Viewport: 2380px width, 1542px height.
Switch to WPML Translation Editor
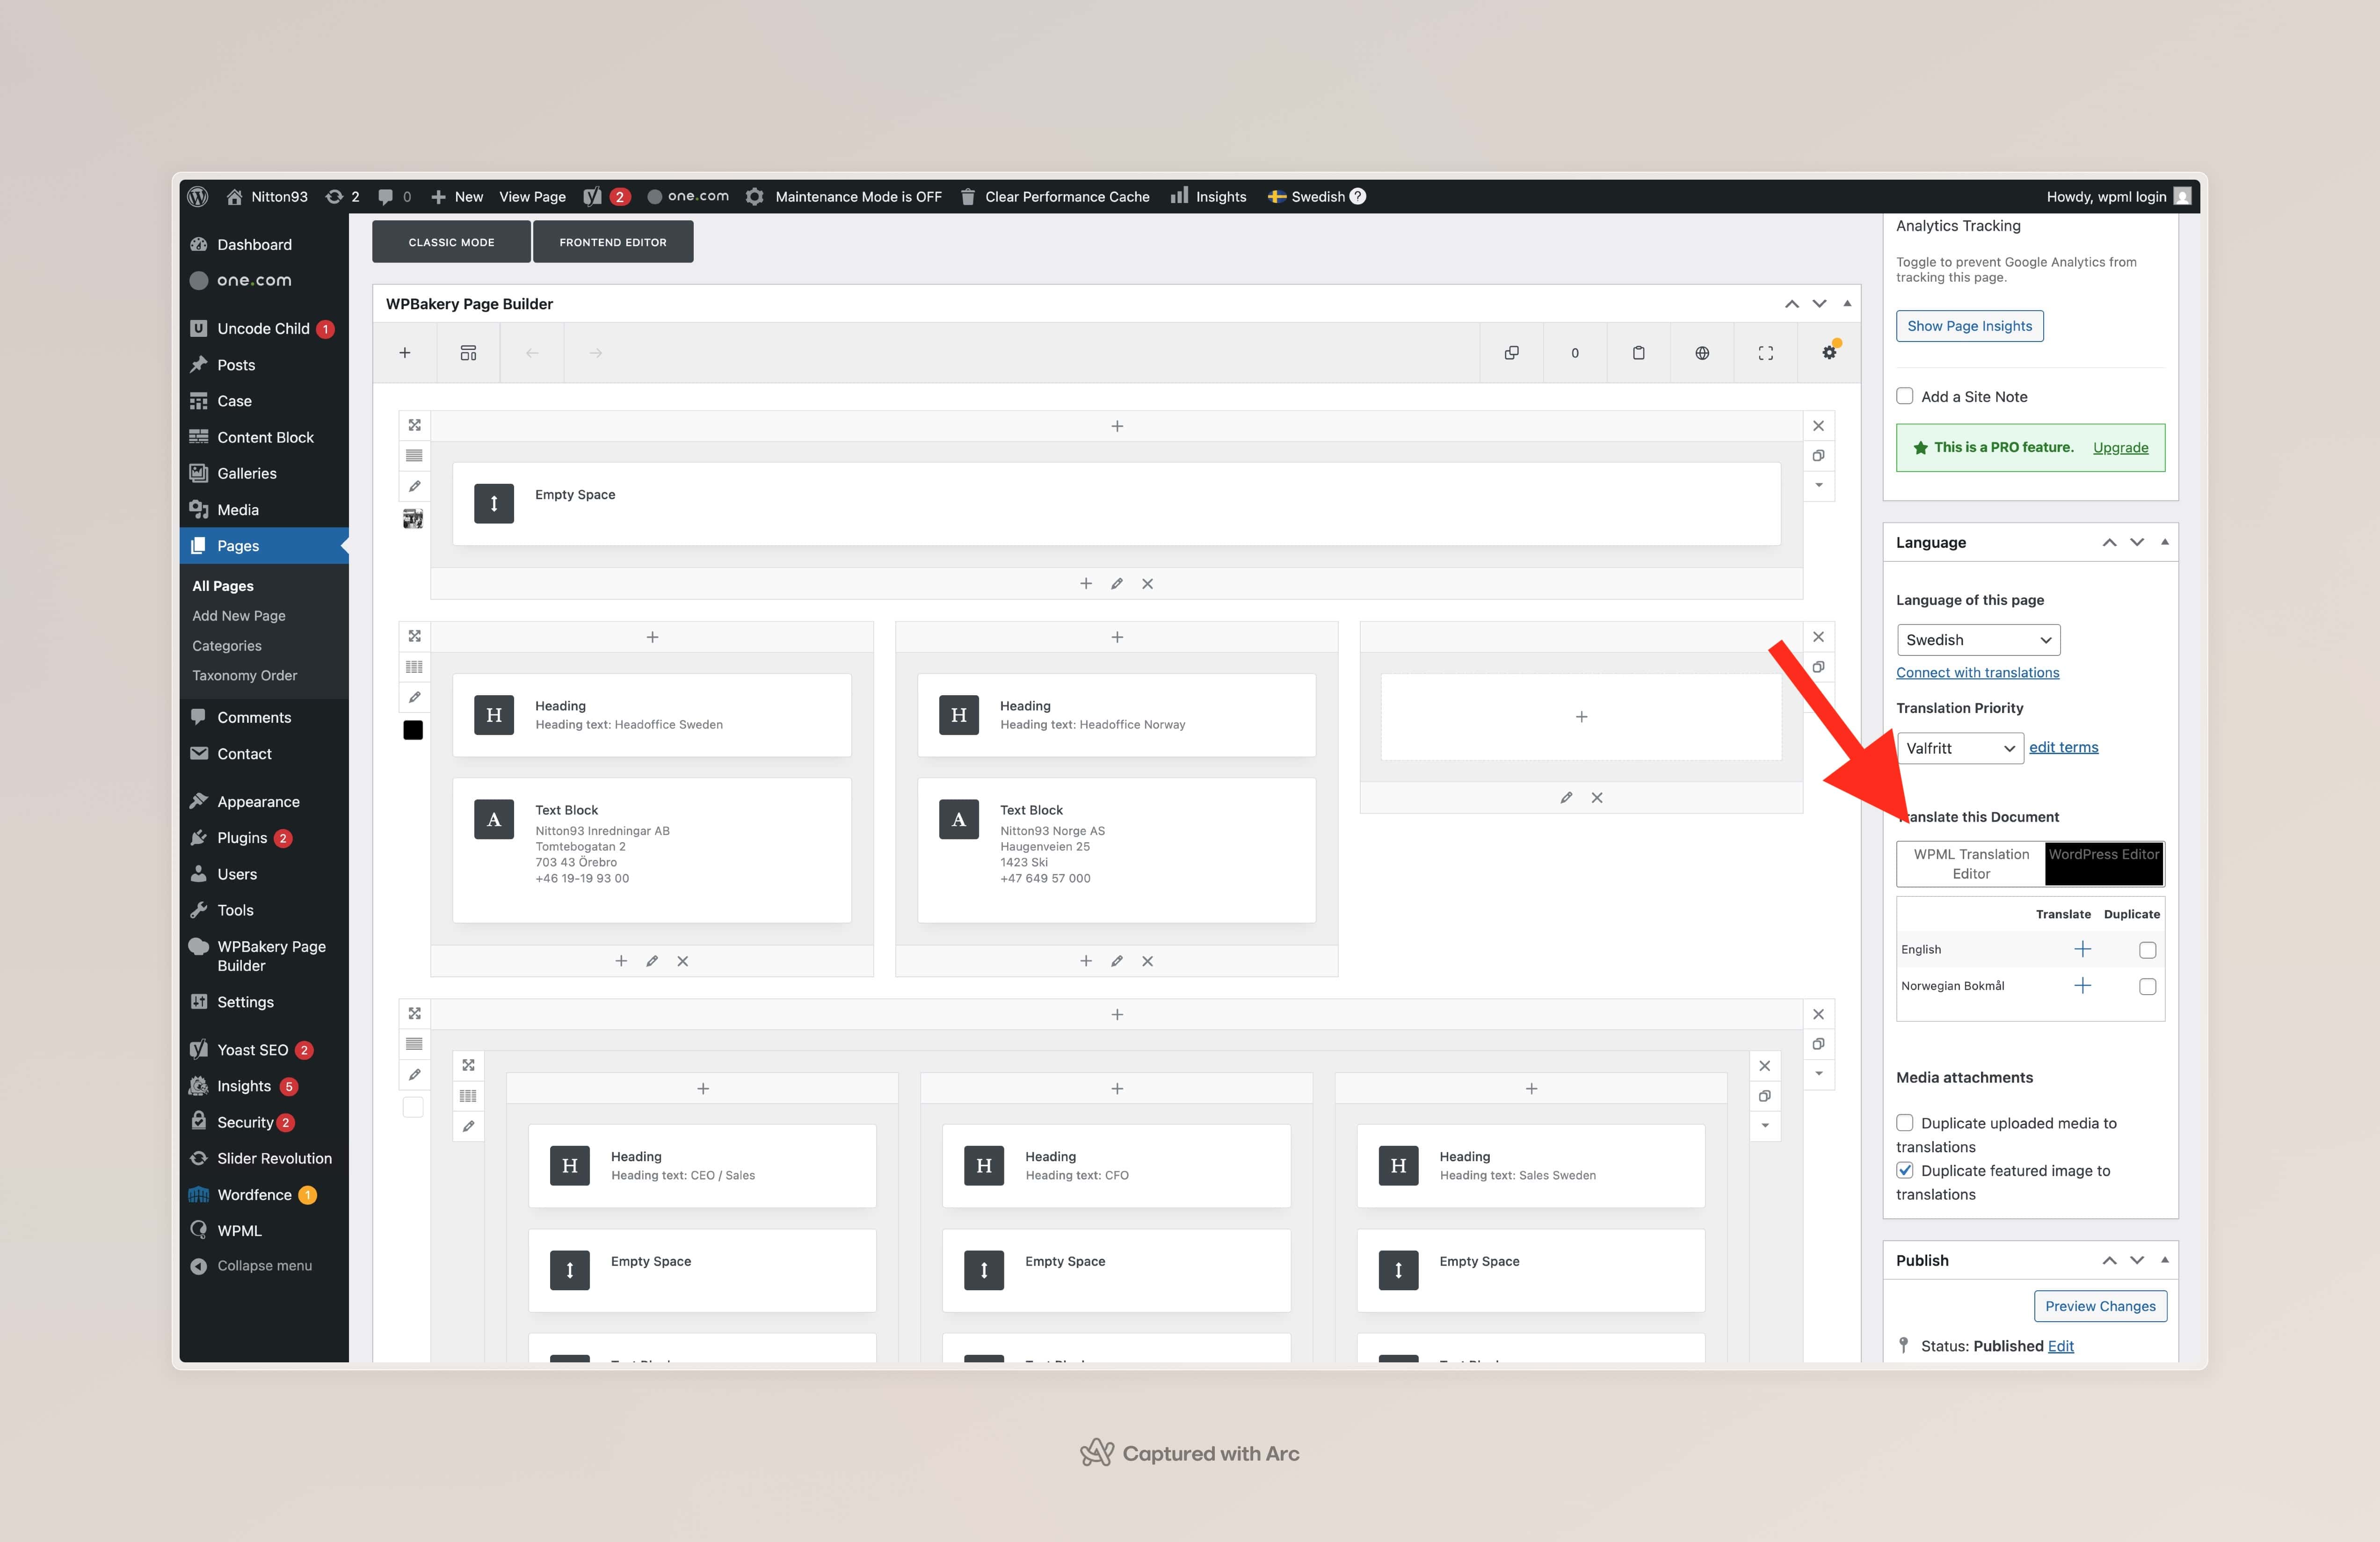1971,864
